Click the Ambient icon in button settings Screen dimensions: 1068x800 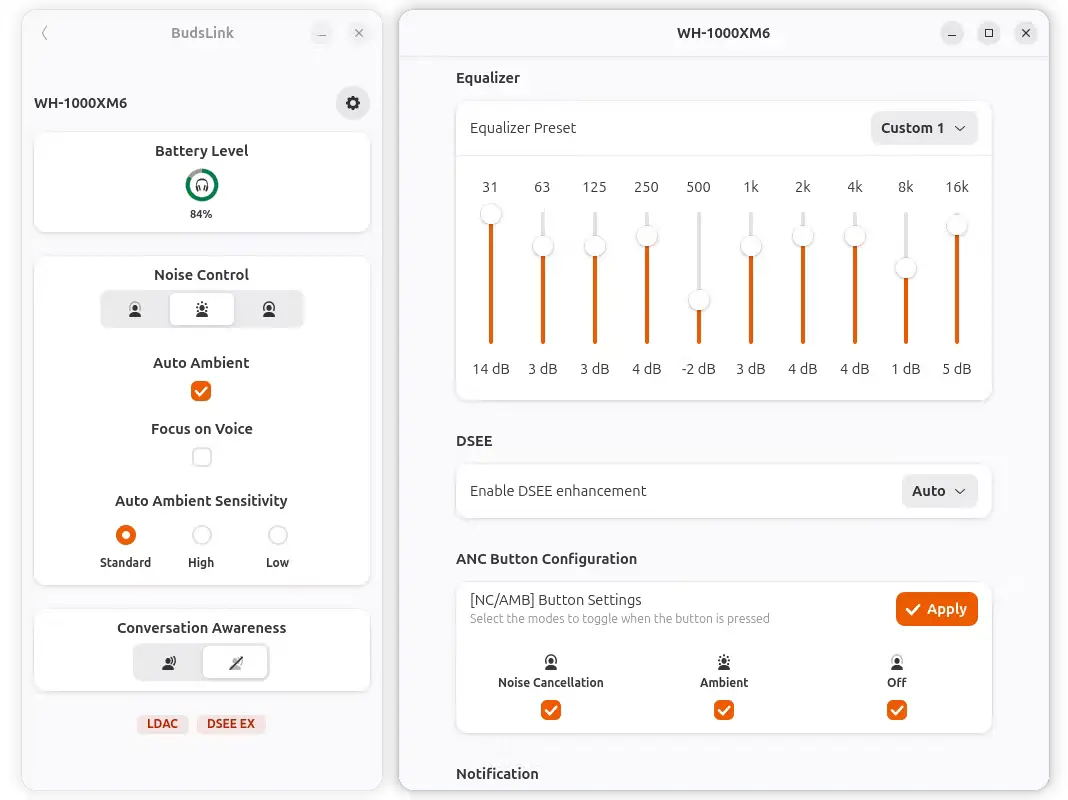coord(723,662)
